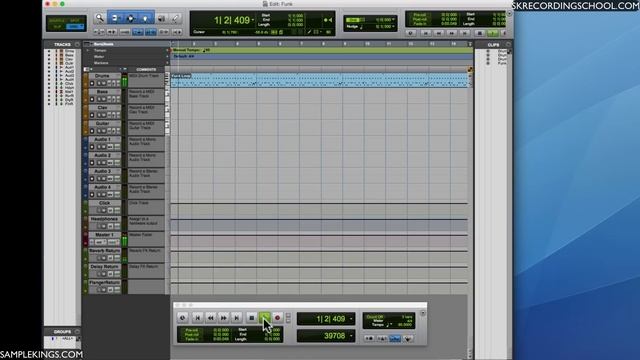The image size is (640, 360).
Task: Select the Pencil tool
Action: pyautogui.click(x=176, y=18)
